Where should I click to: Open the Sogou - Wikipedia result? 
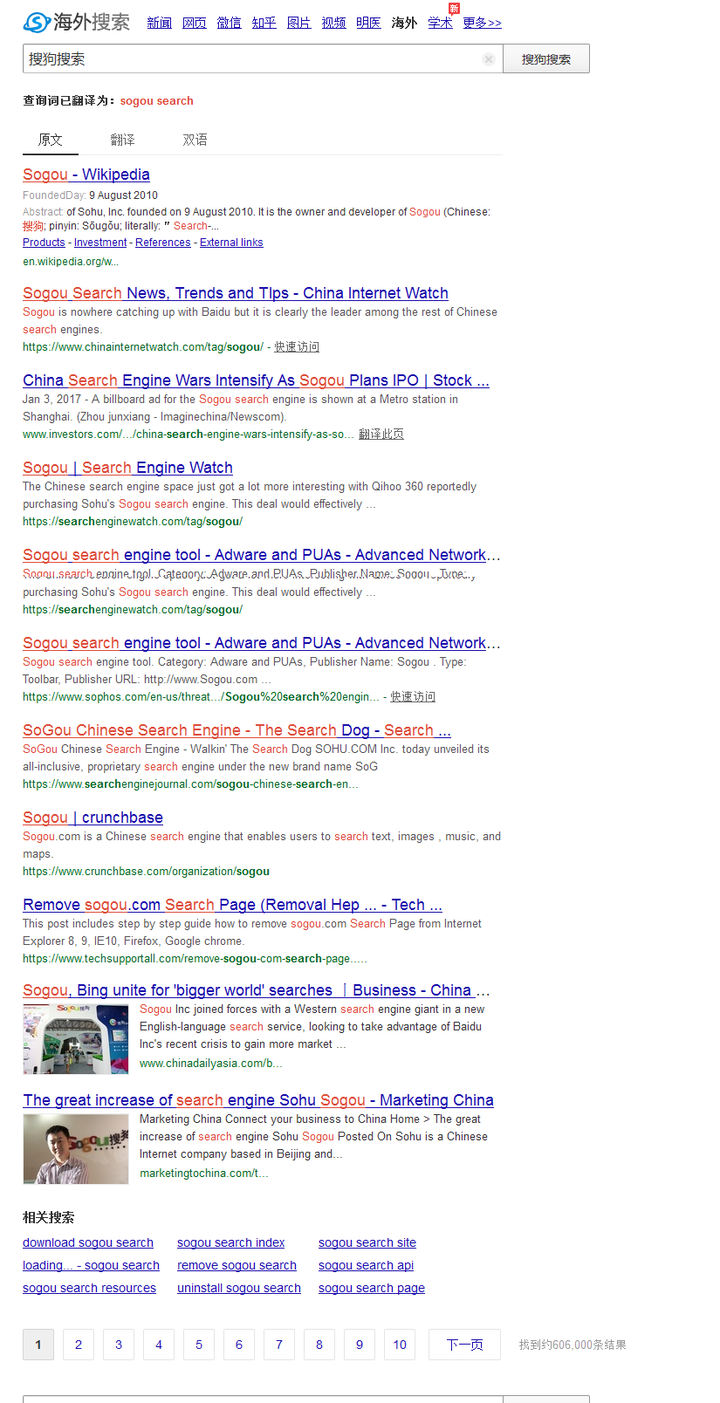[x=86, y=174]
